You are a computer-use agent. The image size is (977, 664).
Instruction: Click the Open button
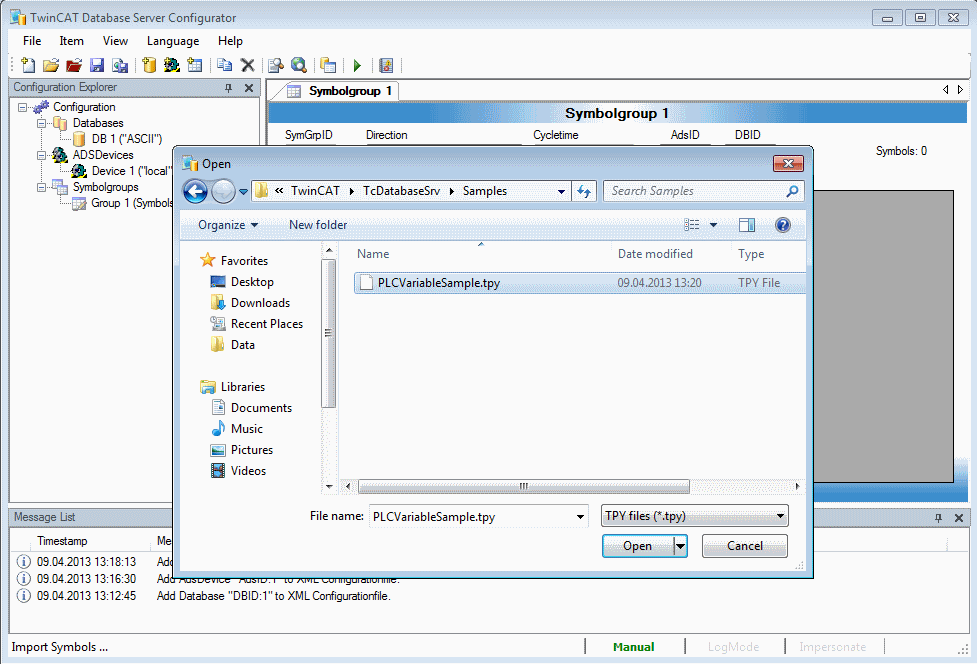pos(638,546)
